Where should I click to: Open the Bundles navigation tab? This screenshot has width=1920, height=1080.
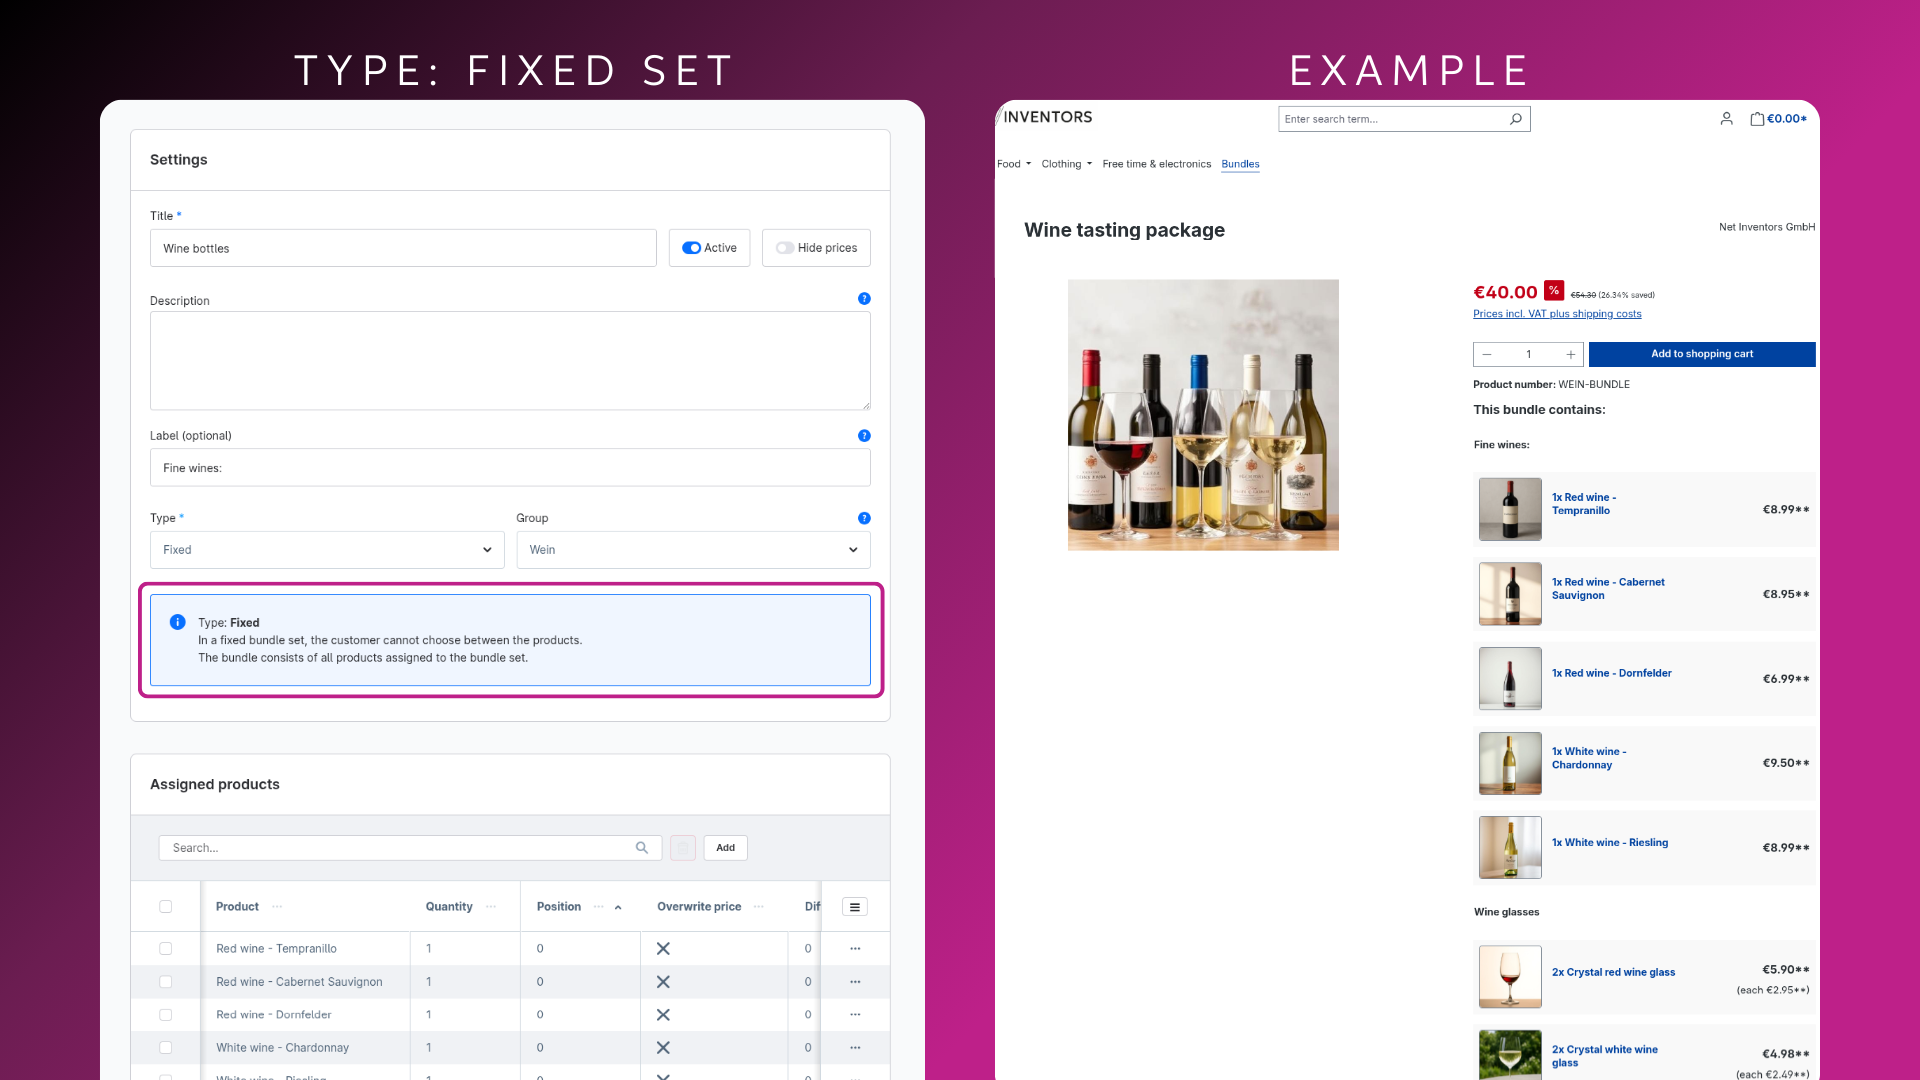coord(1240,164)
